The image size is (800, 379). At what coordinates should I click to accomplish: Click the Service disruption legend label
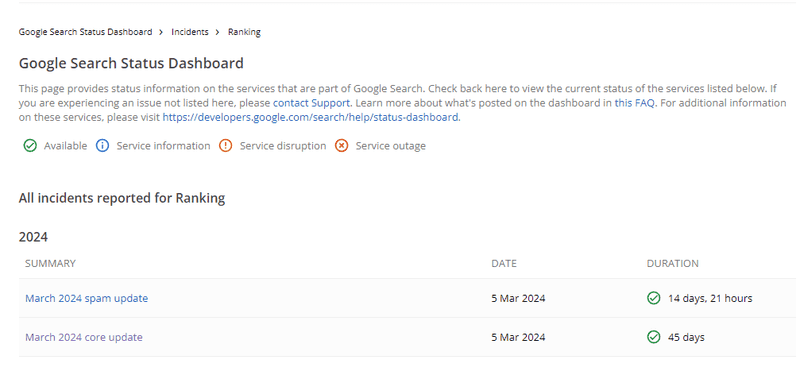click(x=283, y=146)
